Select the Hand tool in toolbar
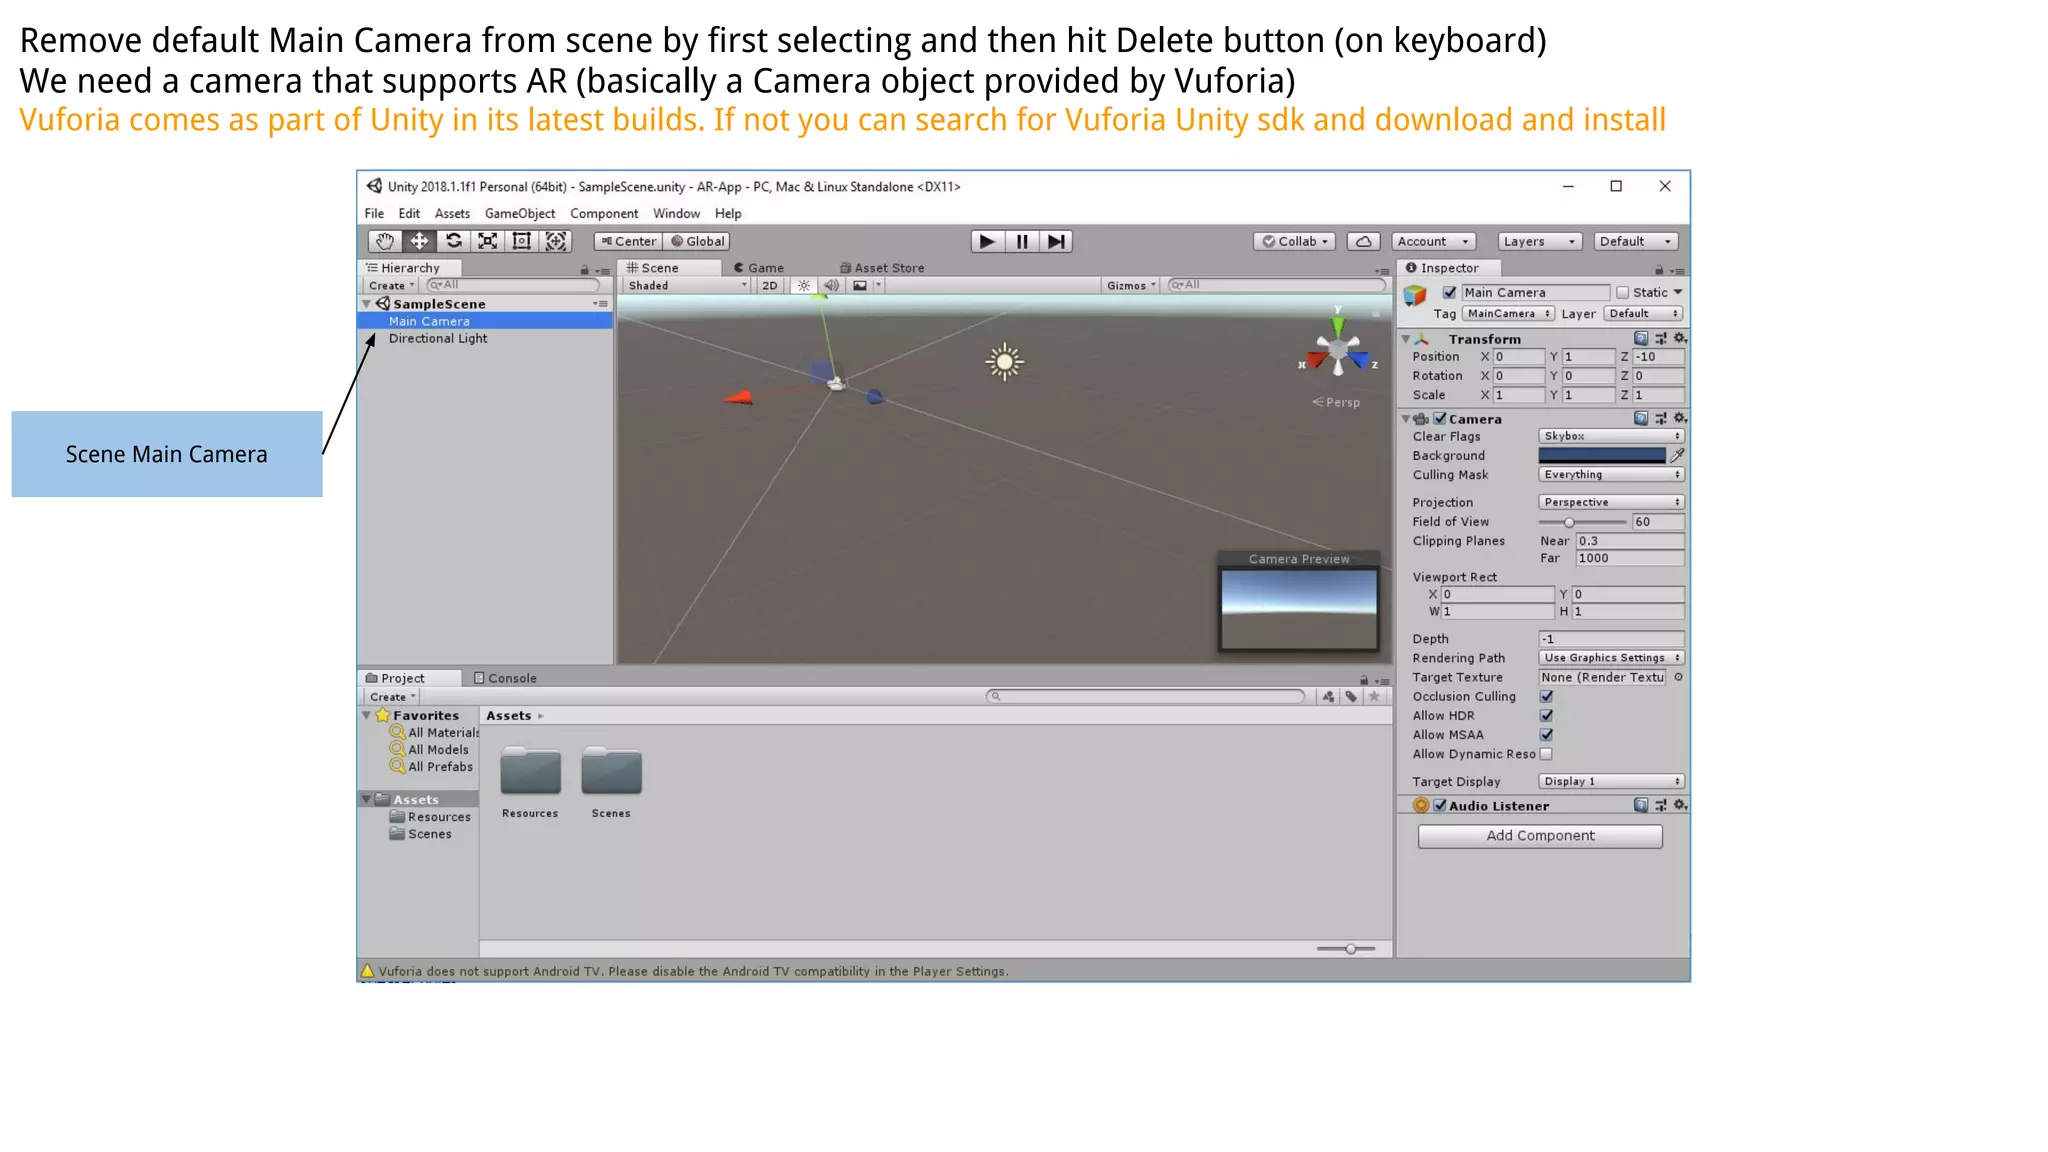 tap(385, 241)
